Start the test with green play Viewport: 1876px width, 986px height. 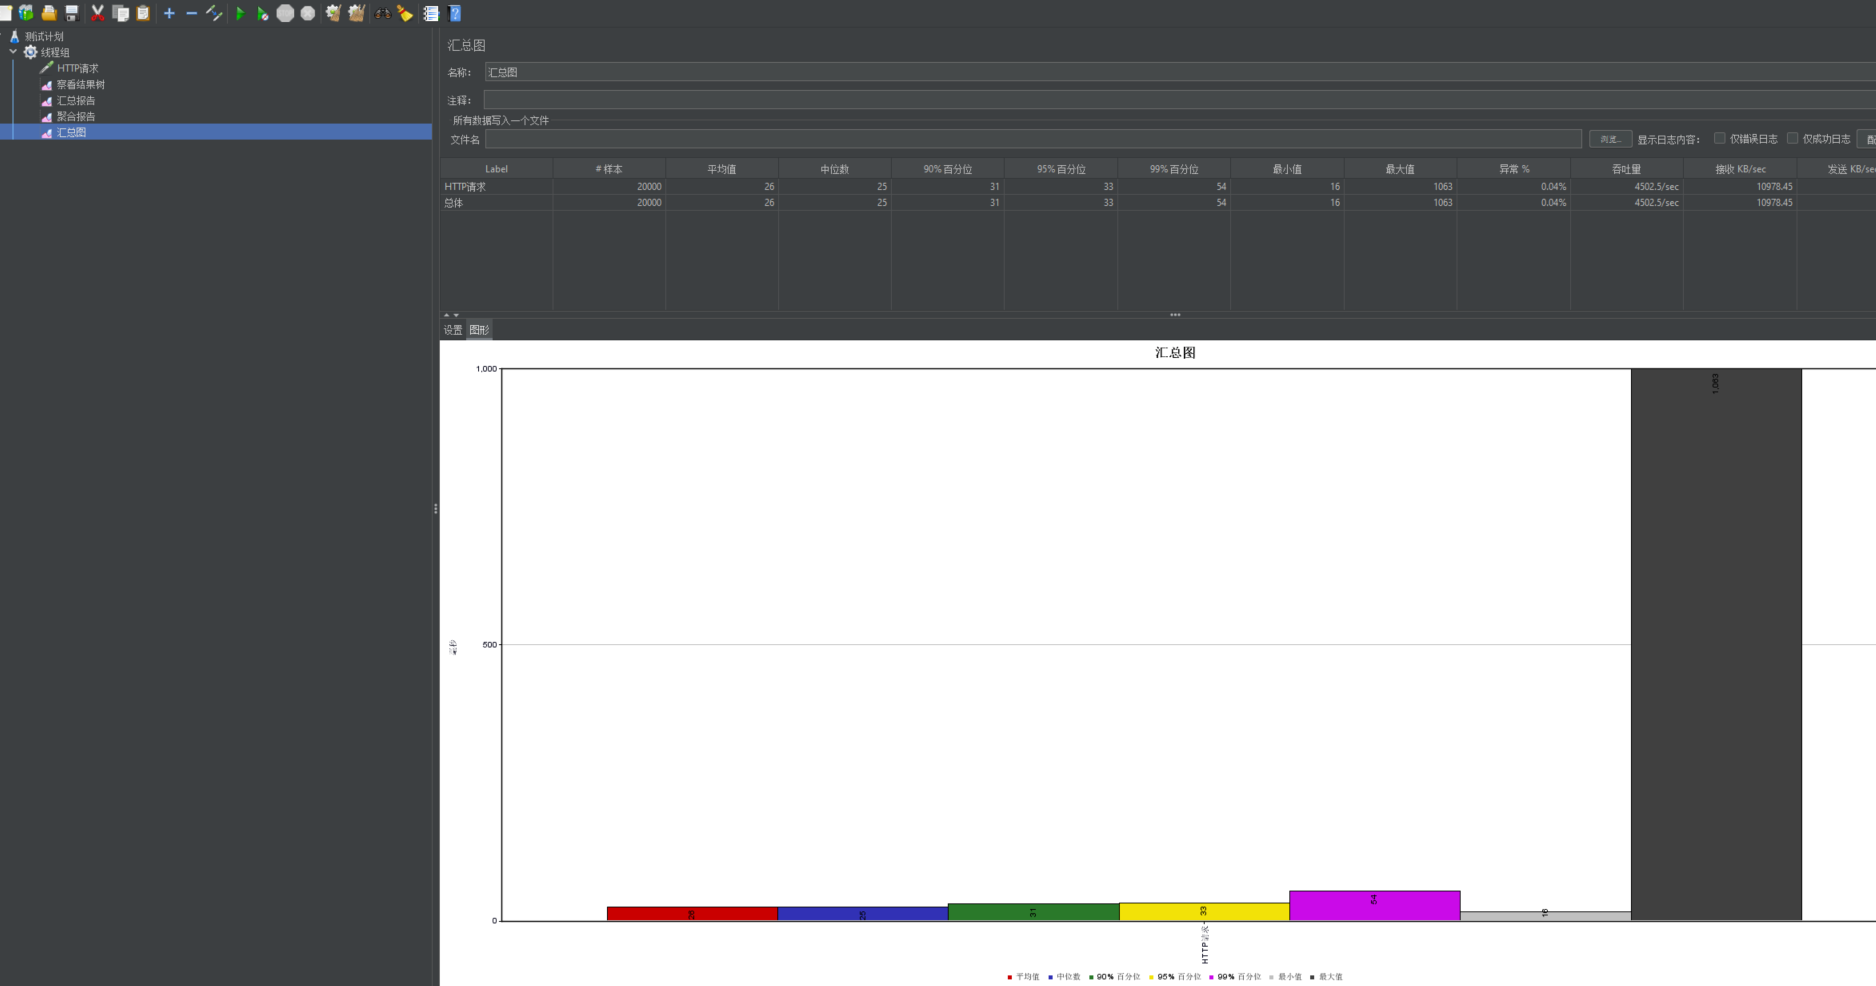(240, 13)
